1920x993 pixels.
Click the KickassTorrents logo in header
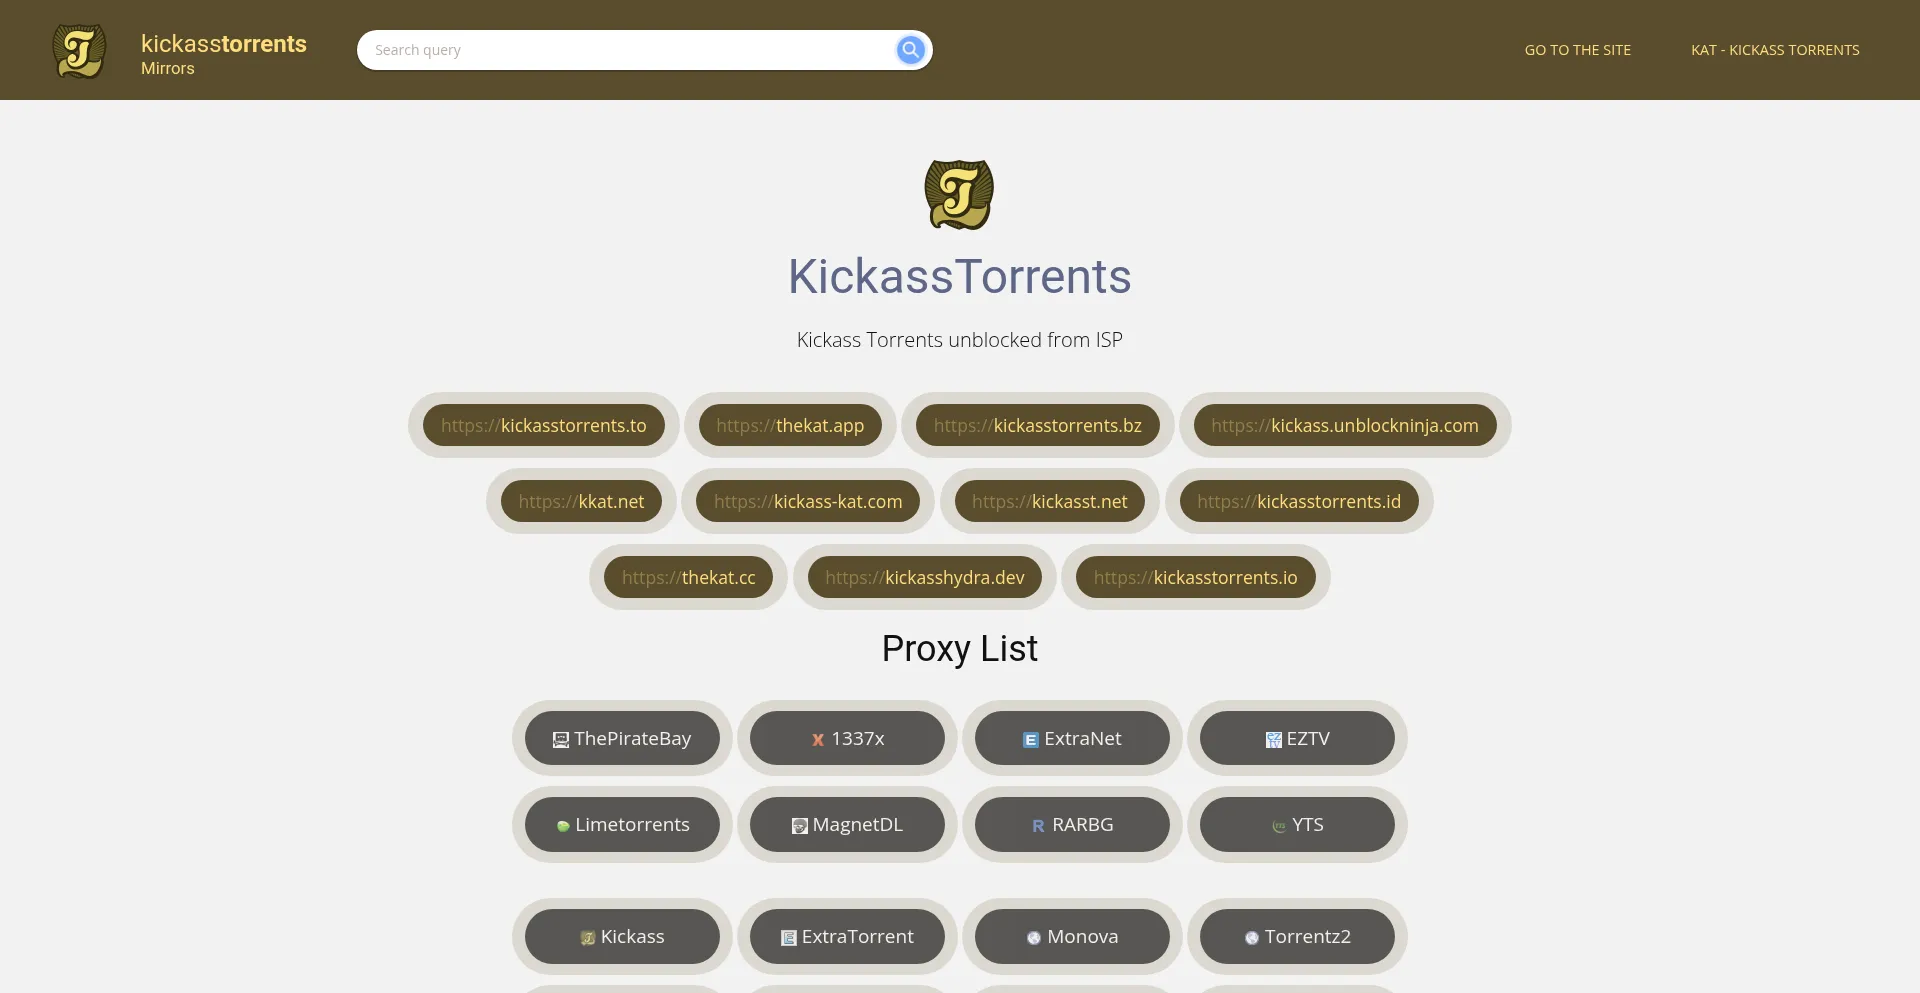pos(79,50)
